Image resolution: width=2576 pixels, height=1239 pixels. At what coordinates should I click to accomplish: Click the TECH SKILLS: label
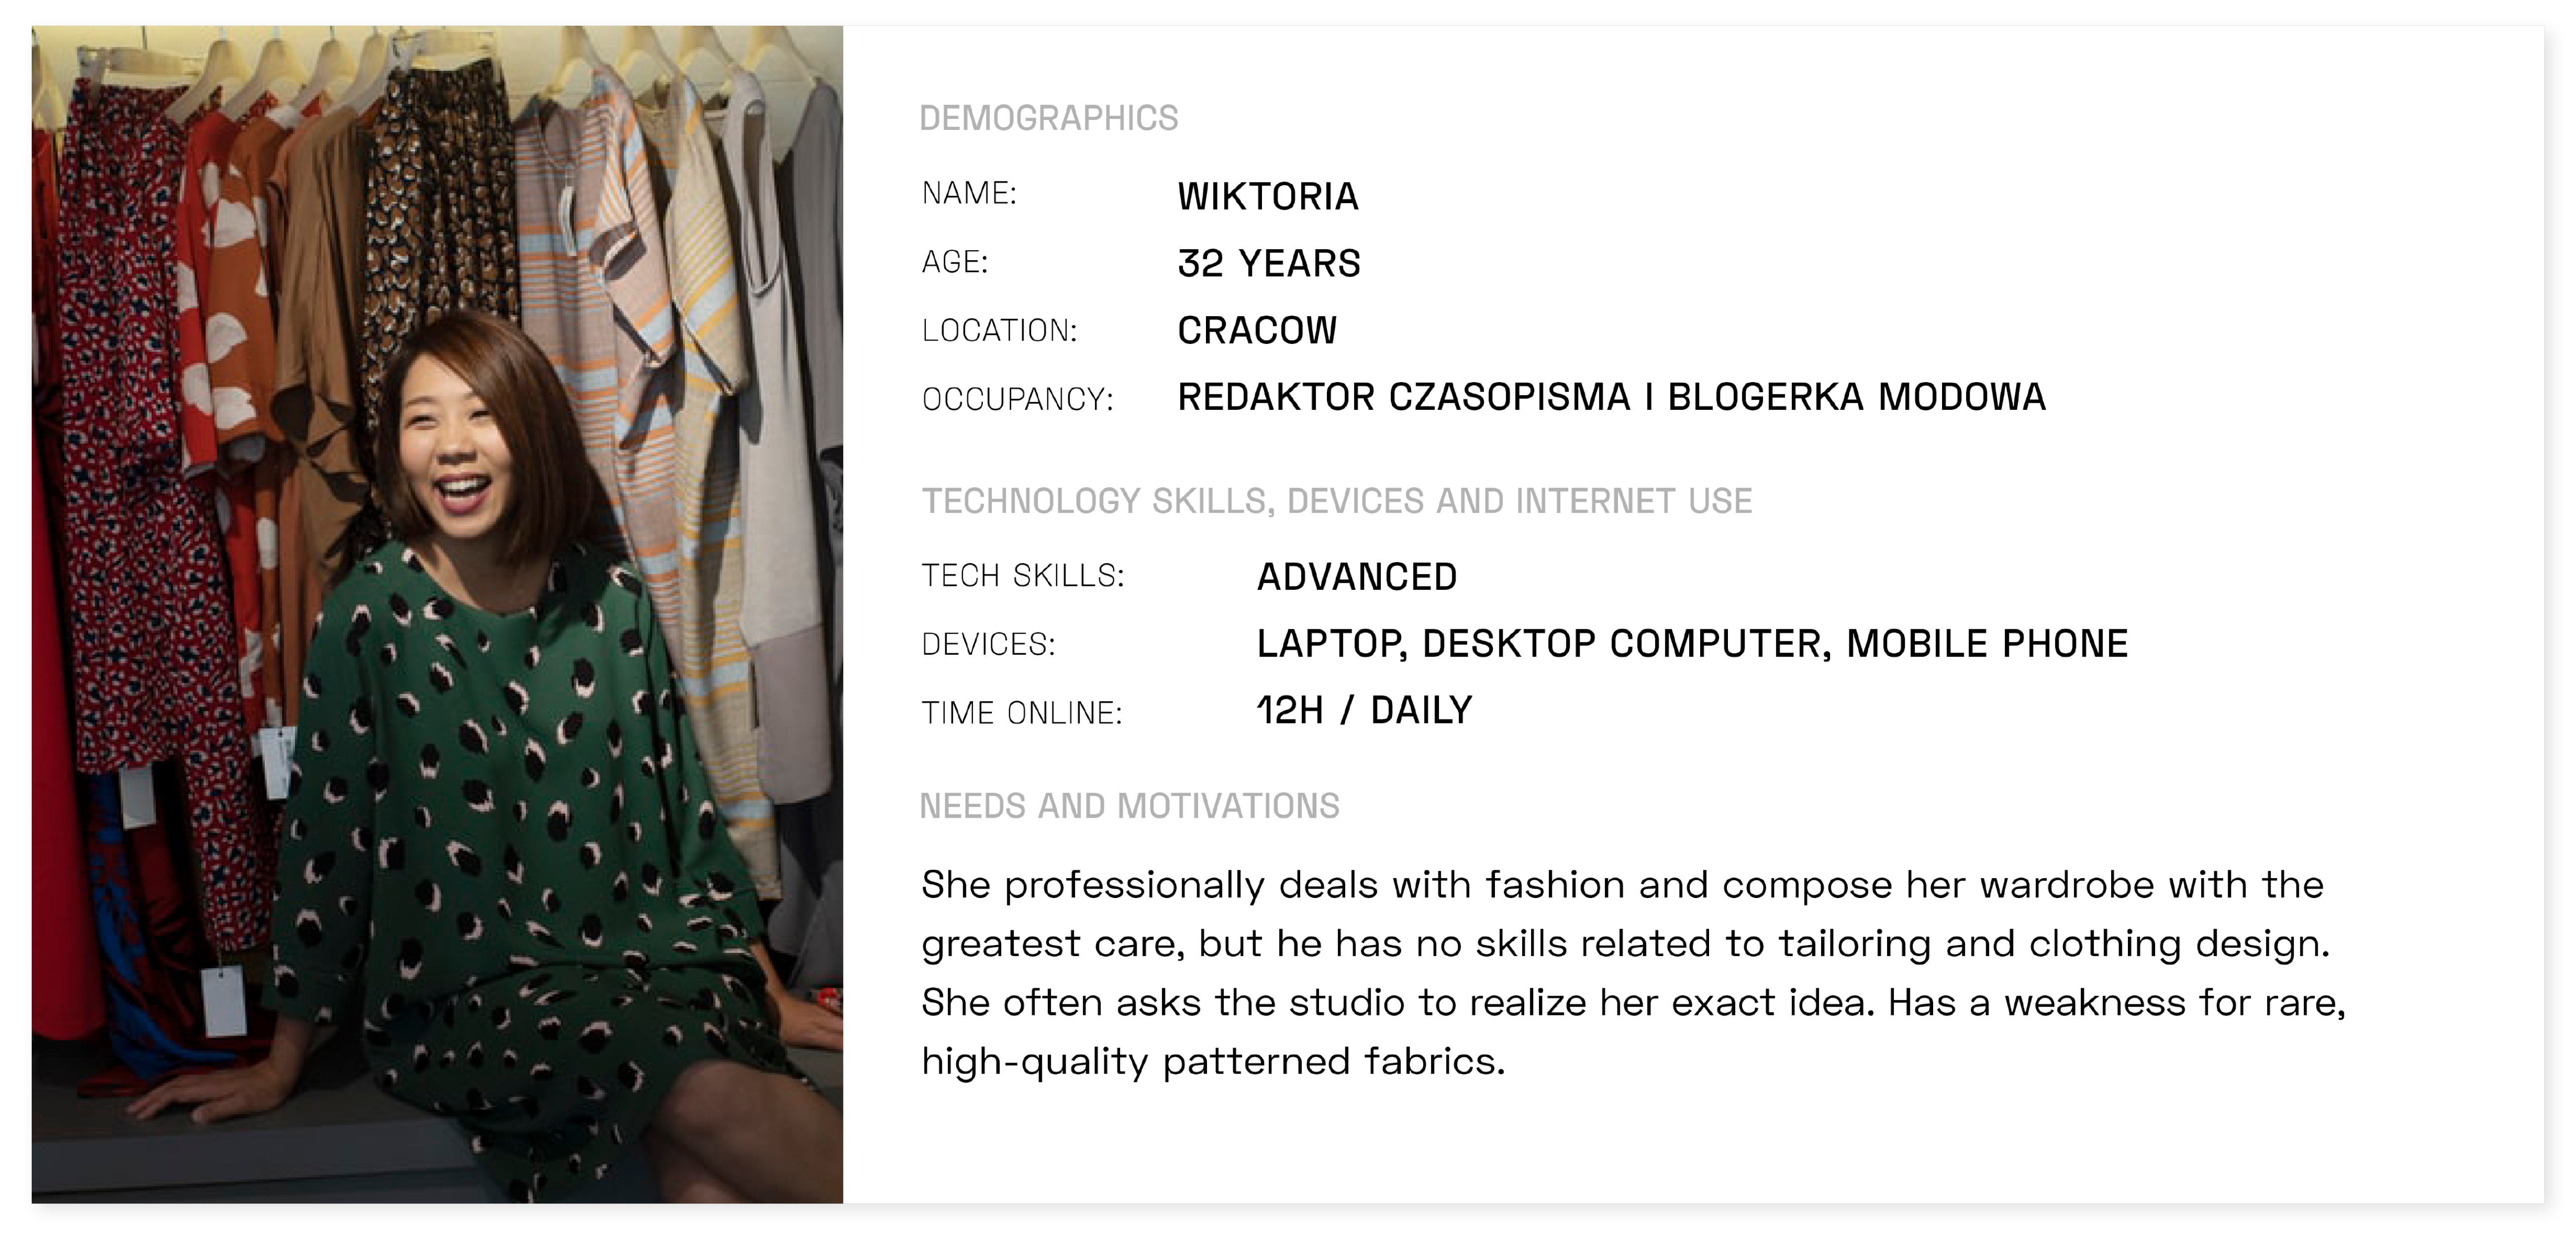pyautogui.click(x=1022, y=576)
